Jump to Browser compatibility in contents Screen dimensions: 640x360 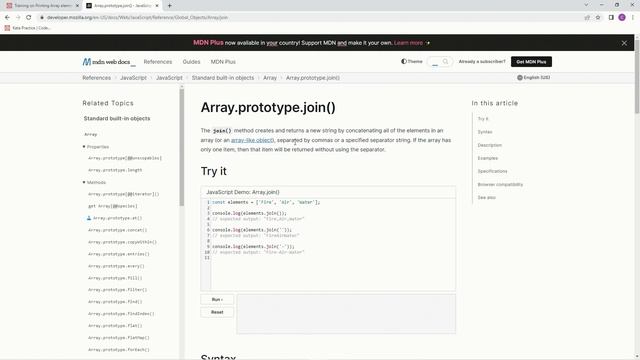pyautogui.click(x=500, y=184)
